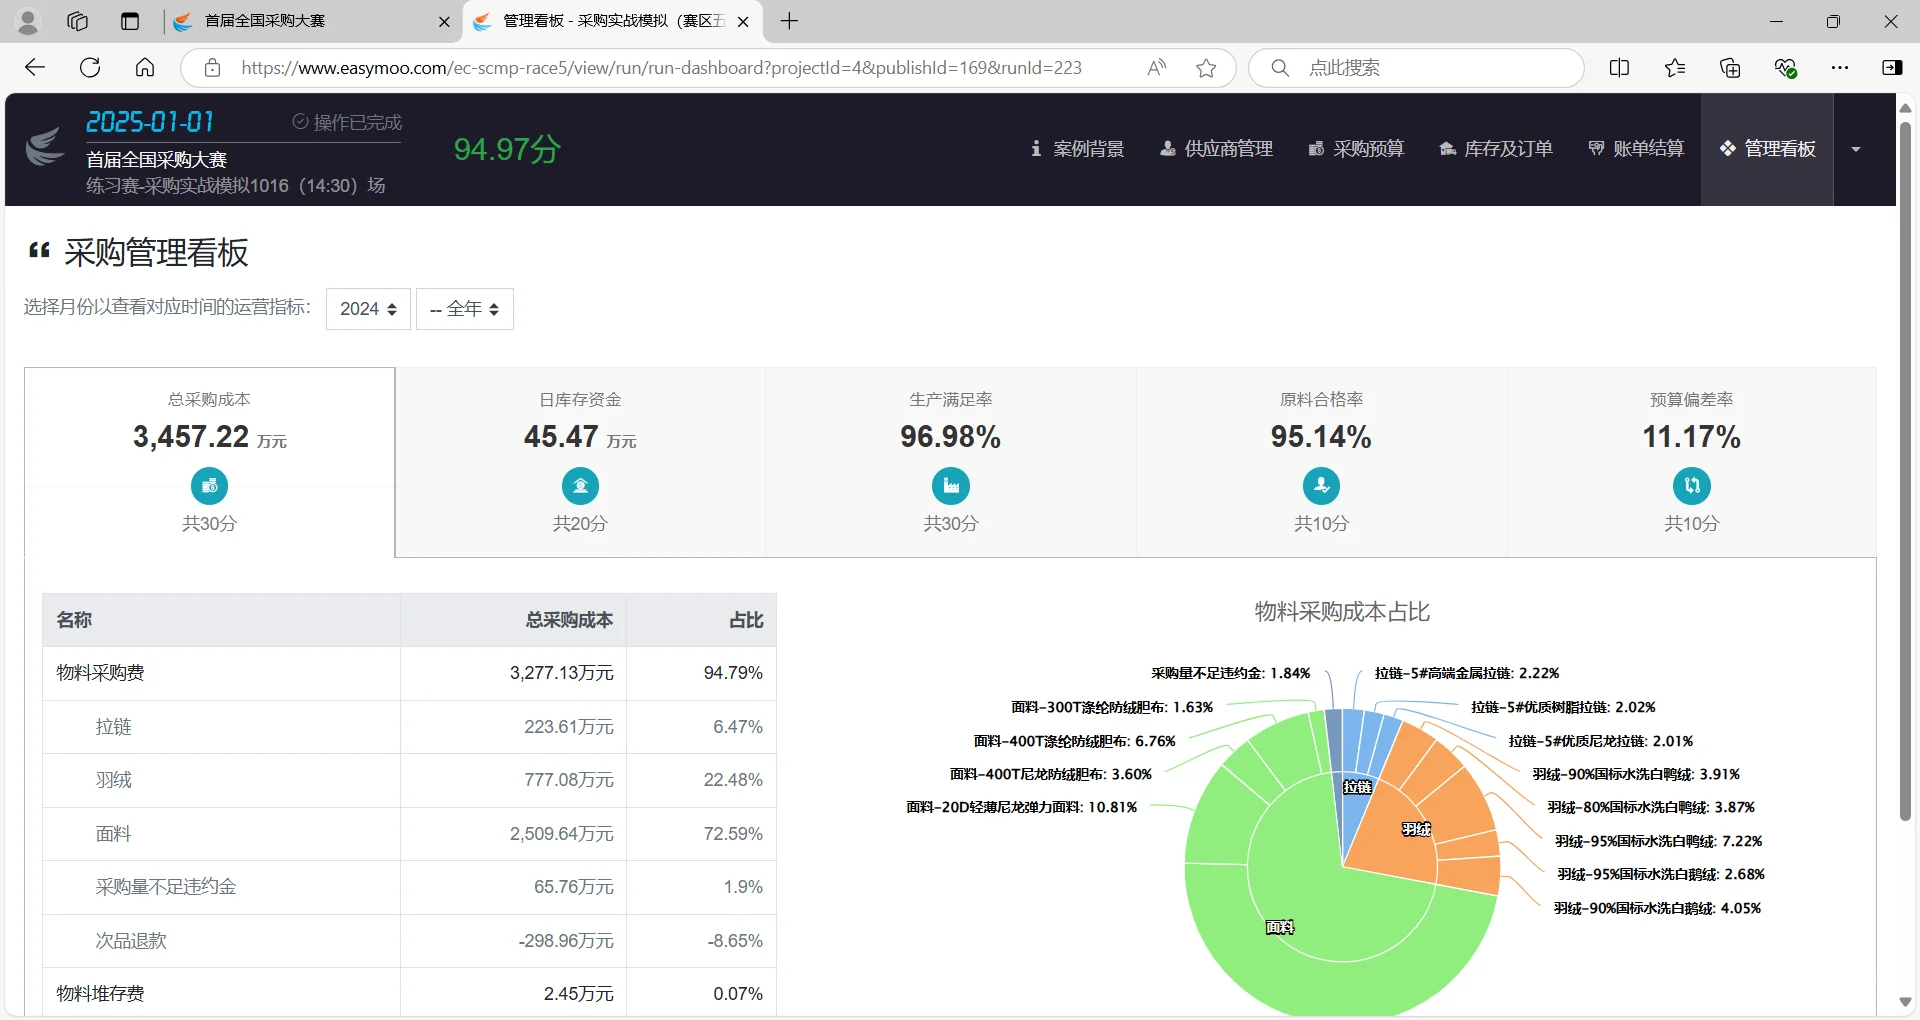The image size is (1920, 1020).
Task: Click the page vertical scrollbar thumb
Action: [1905, 470]
